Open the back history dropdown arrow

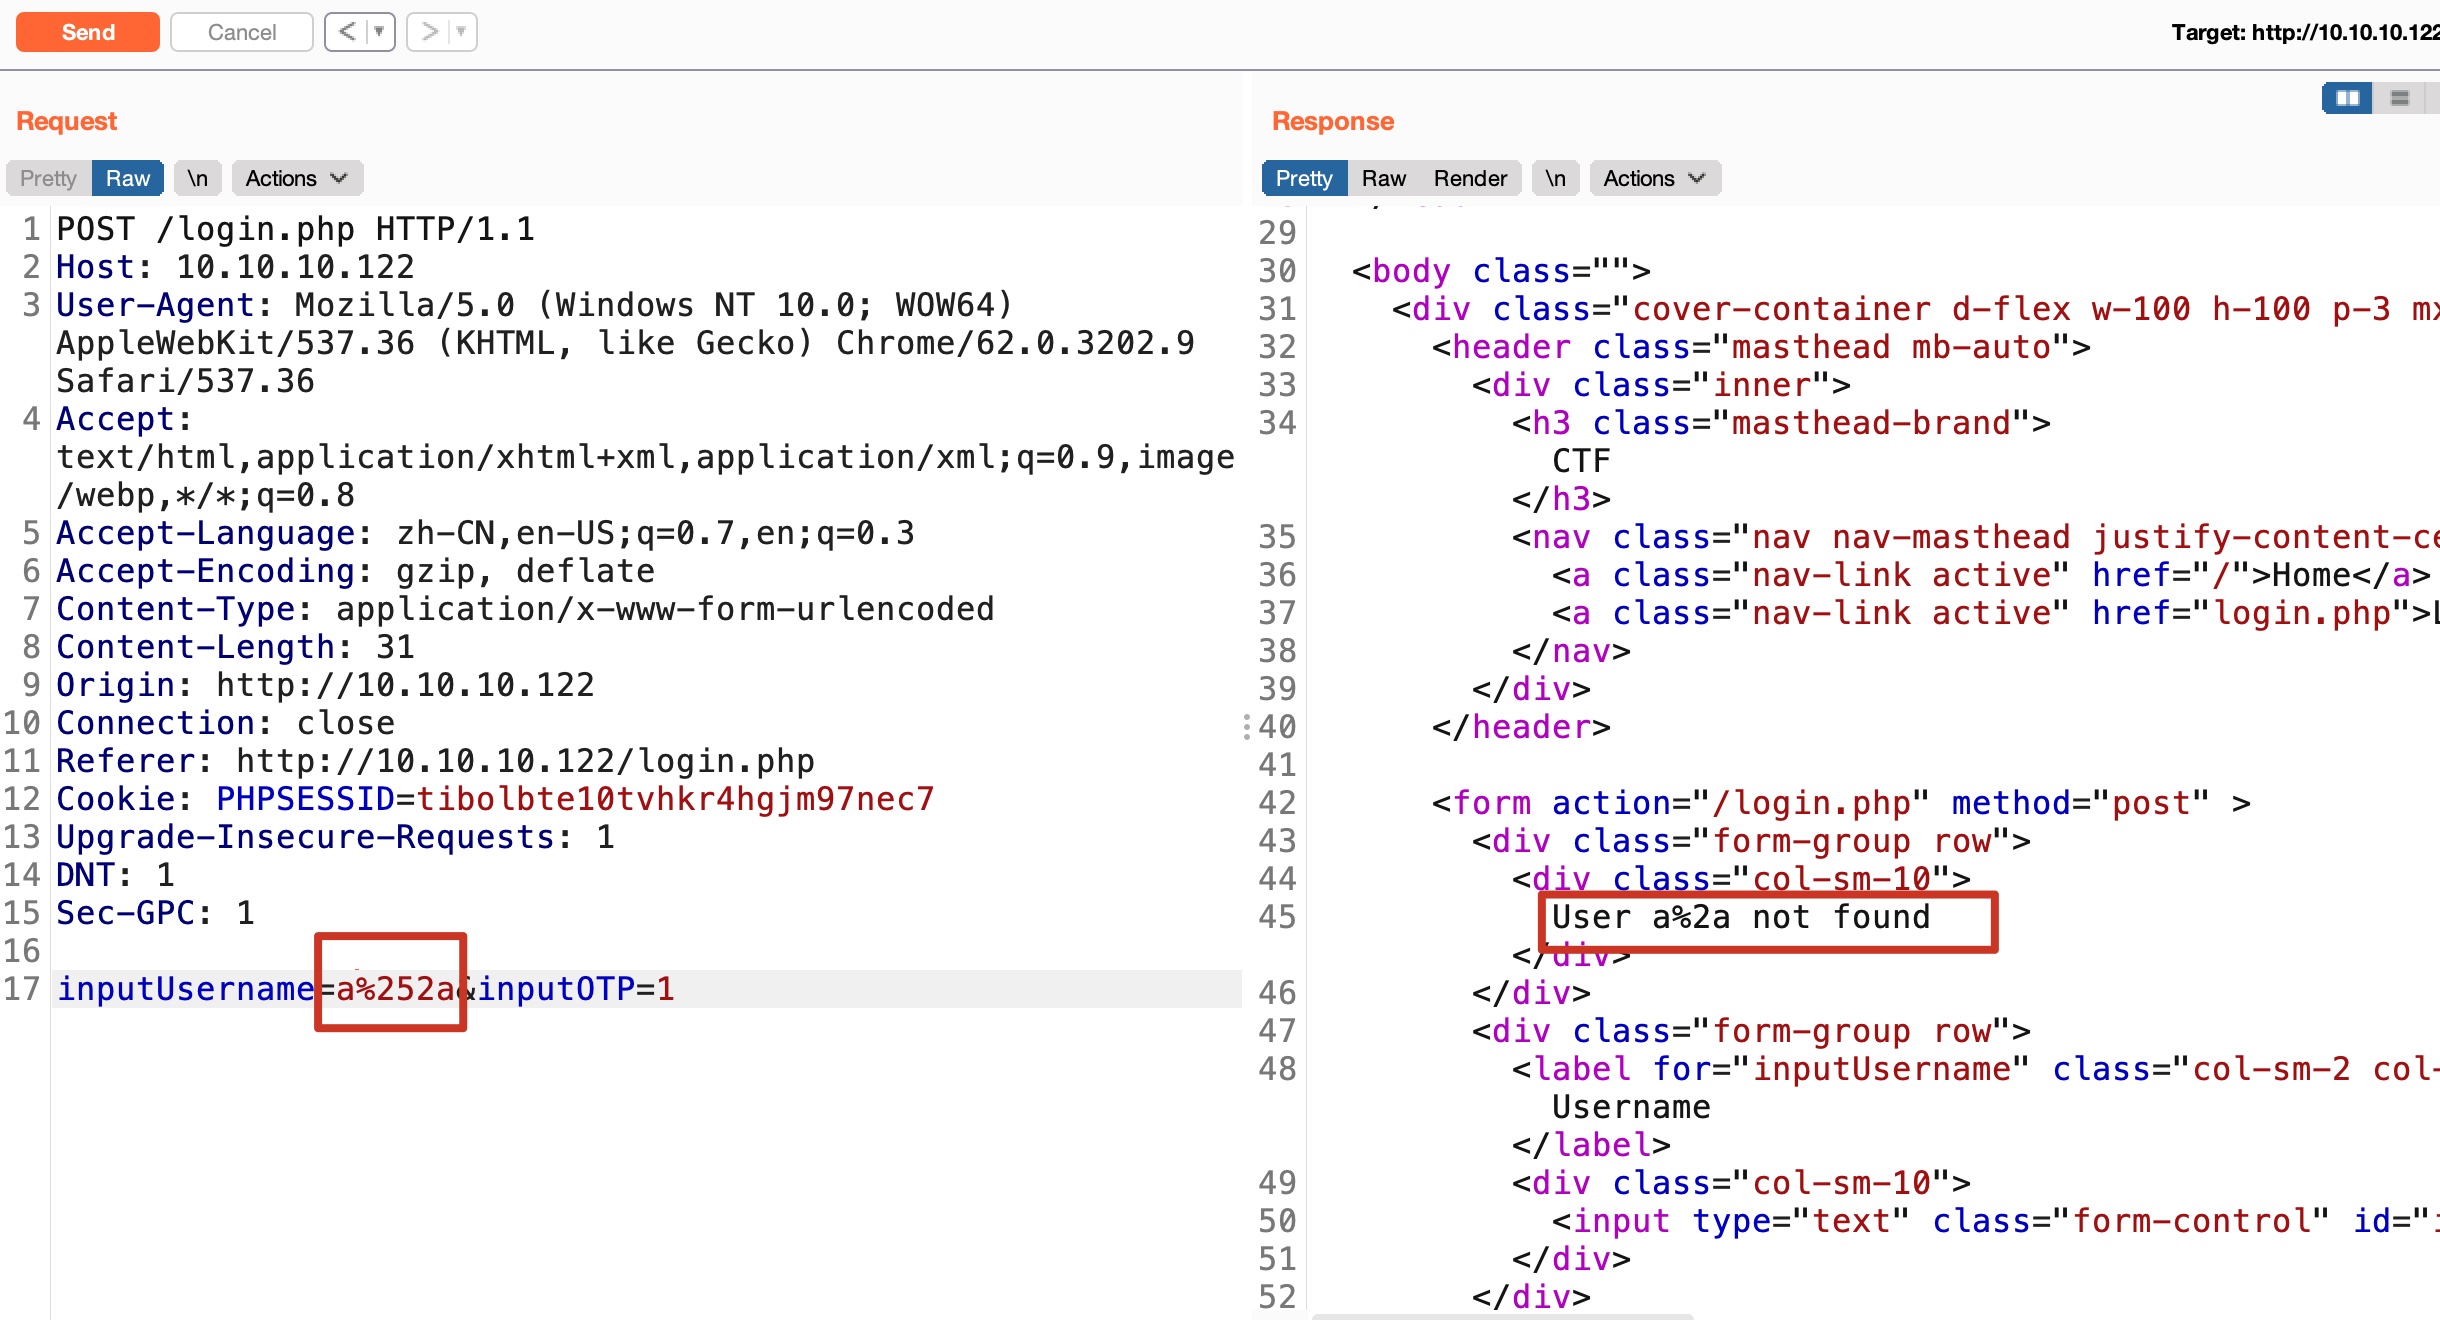point(380,32)
